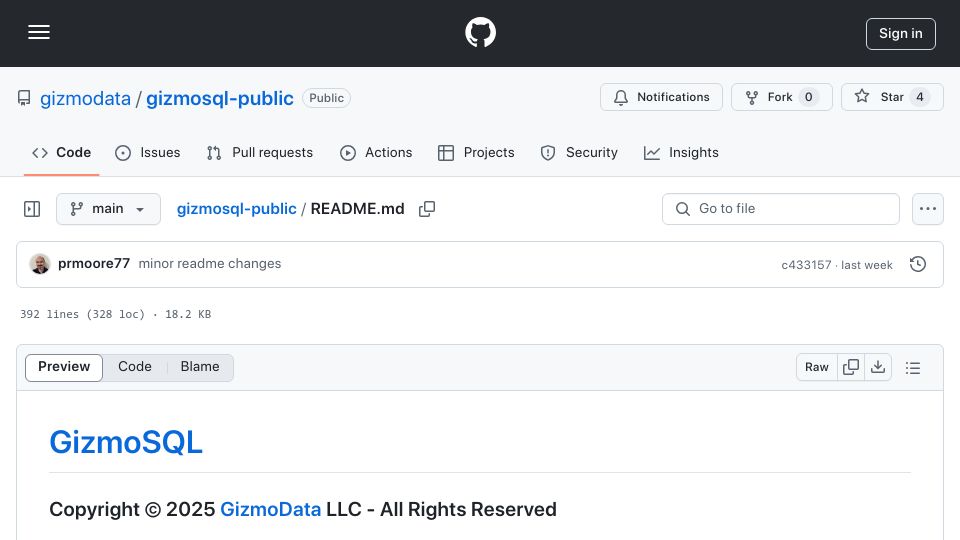Click the '392 lines (328 loc) · 18.2 KB' text
This screenshot has height=540, width=960.
pyautogui.click(x=115, y=314)
